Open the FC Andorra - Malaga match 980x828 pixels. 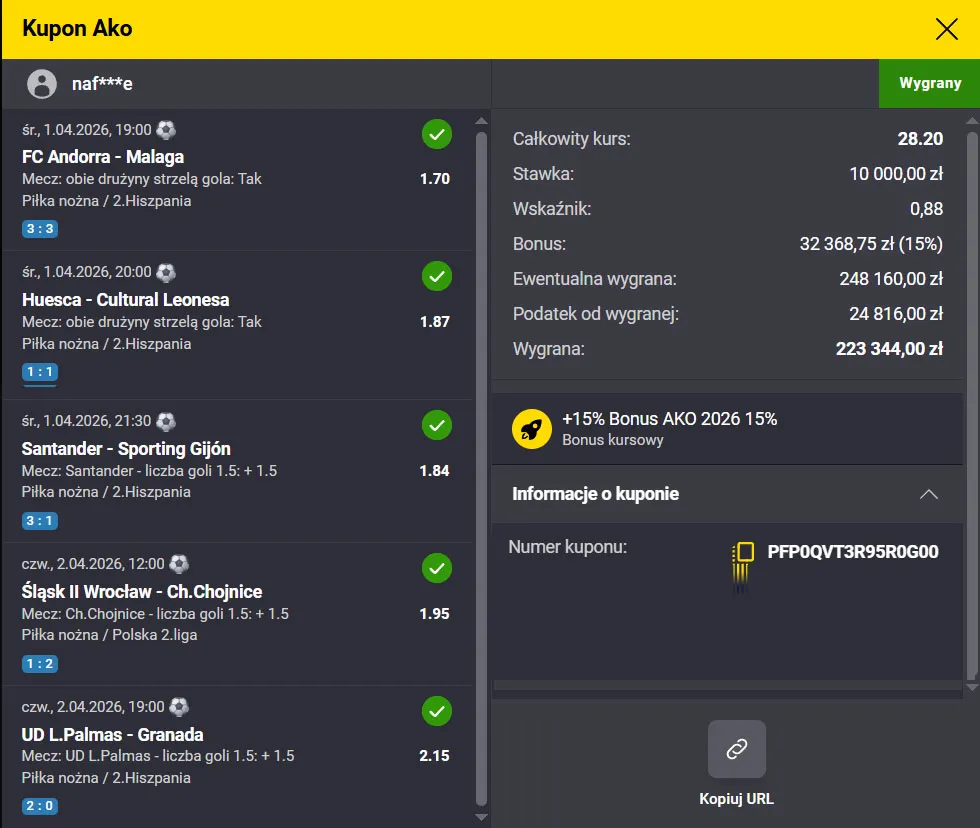pos(103,157)
